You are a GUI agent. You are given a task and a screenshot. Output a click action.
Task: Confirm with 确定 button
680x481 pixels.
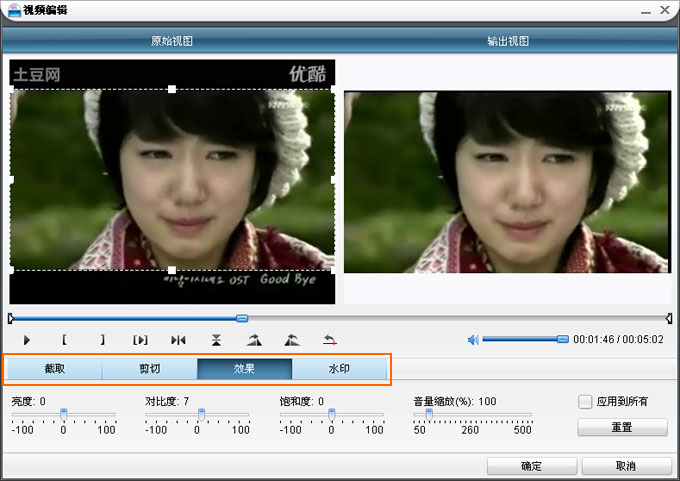click(532, 466)
